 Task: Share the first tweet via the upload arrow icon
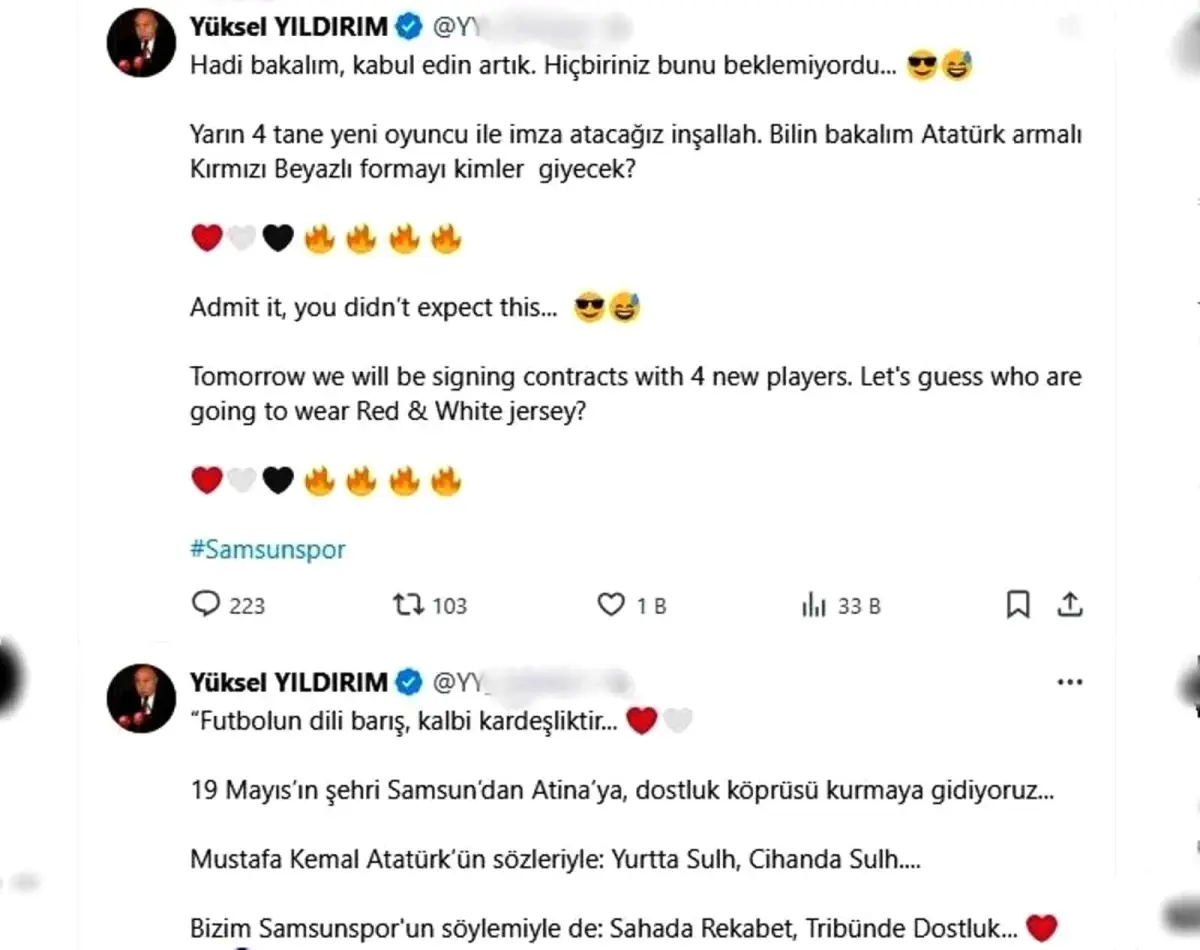coord(1070,605)
